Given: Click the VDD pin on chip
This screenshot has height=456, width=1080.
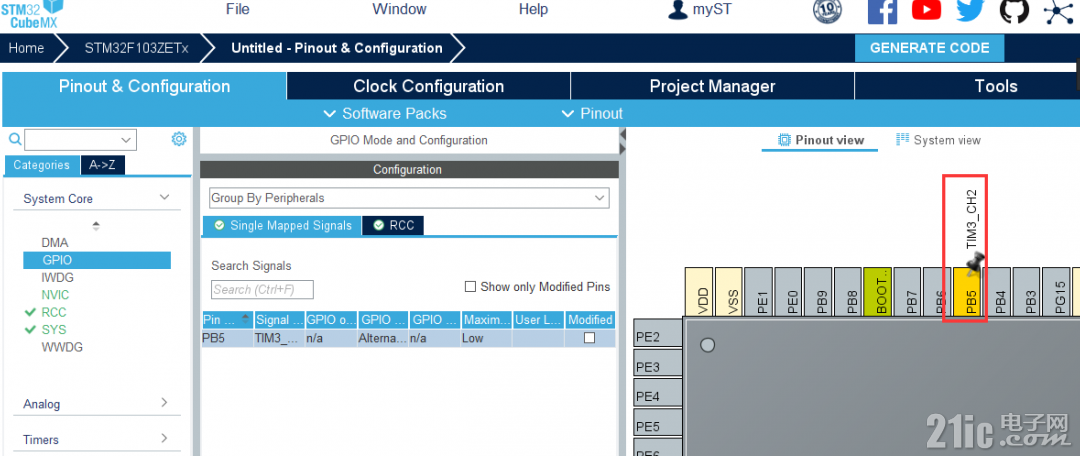Looking at the screenshot, I should click(x=699, y=292).
